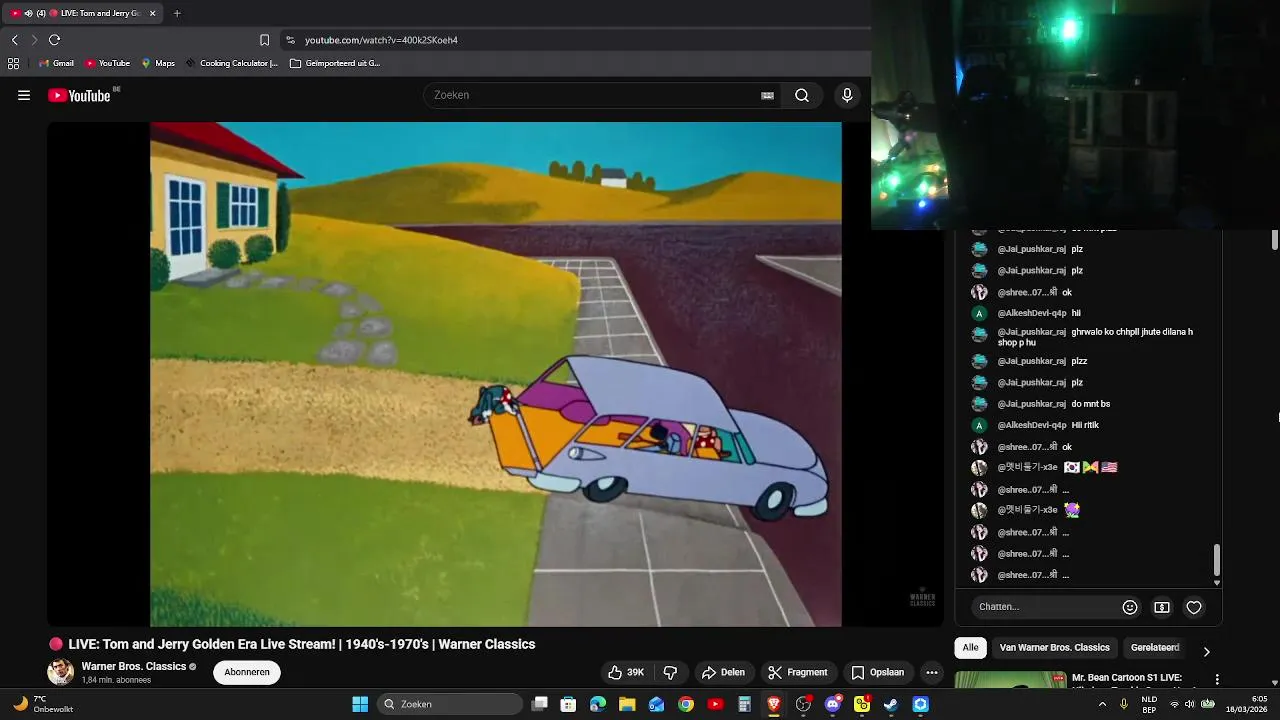Screen dimensions: 1280x720
Task: View site information icon in address bar
Action: coord(290,40)
